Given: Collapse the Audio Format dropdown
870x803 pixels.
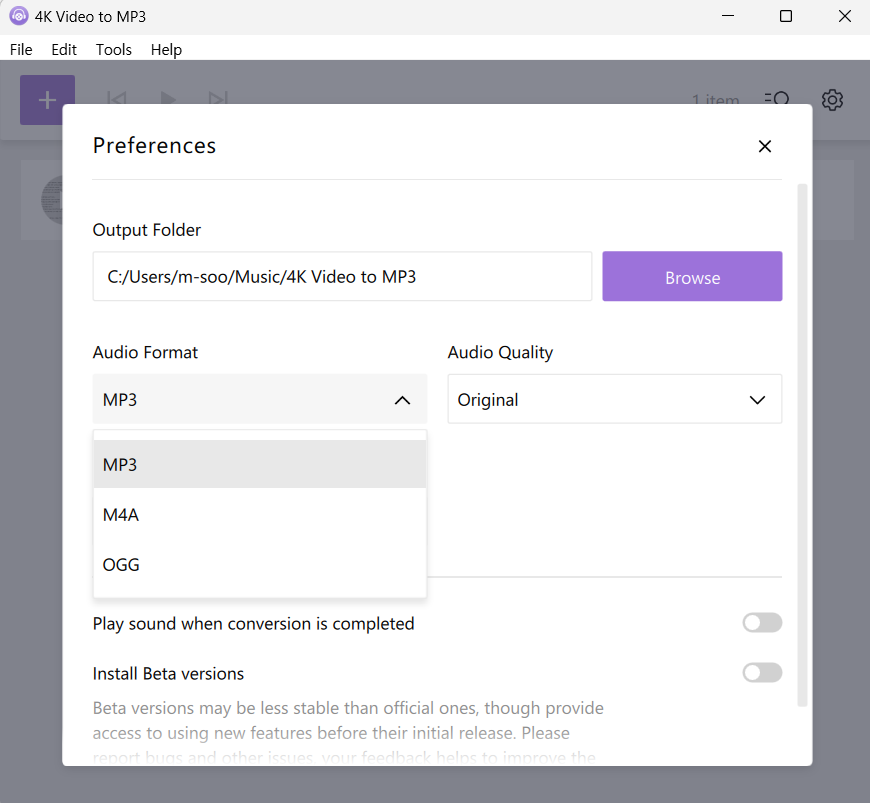Looking at the screenshot, I should click(260, 399).
